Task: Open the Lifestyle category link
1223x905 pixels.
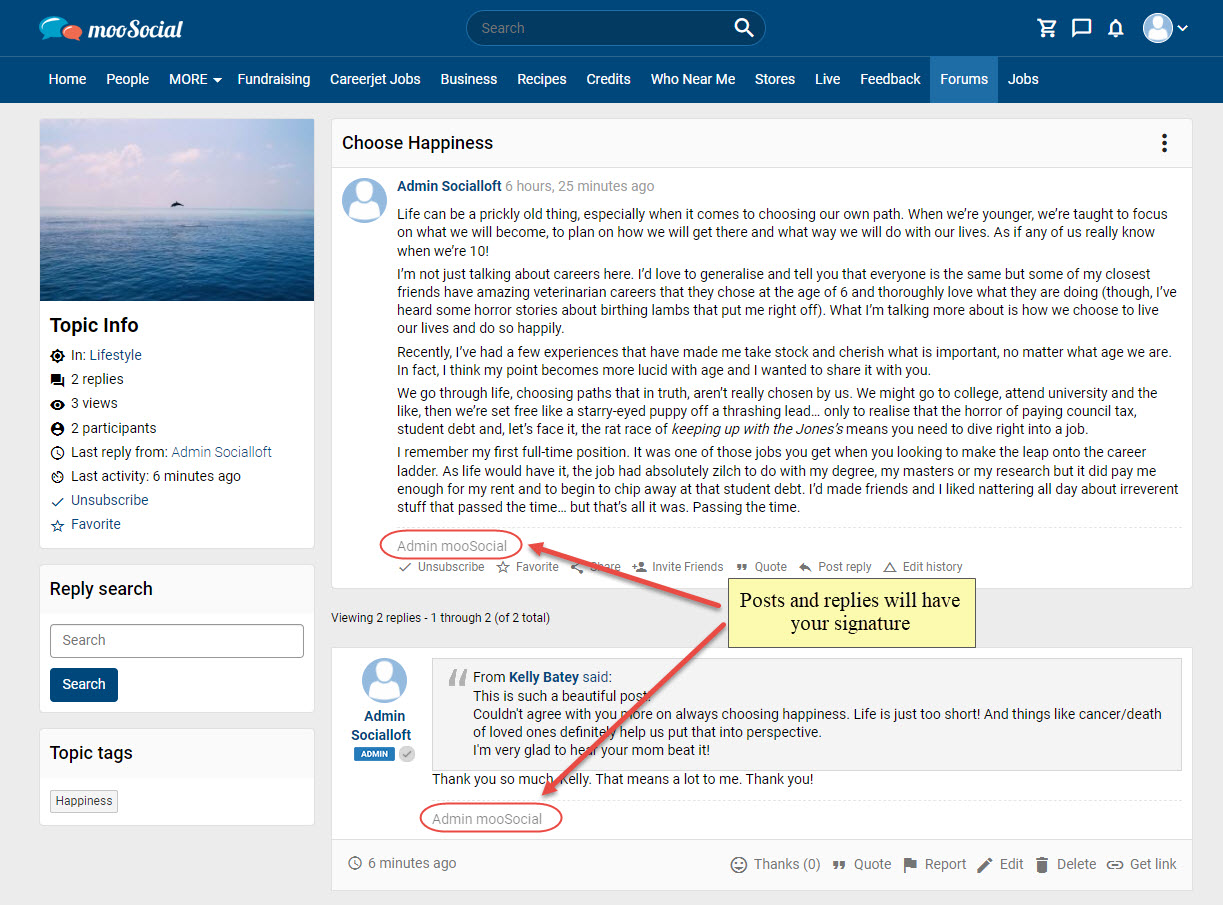Action: coord(116,355)
